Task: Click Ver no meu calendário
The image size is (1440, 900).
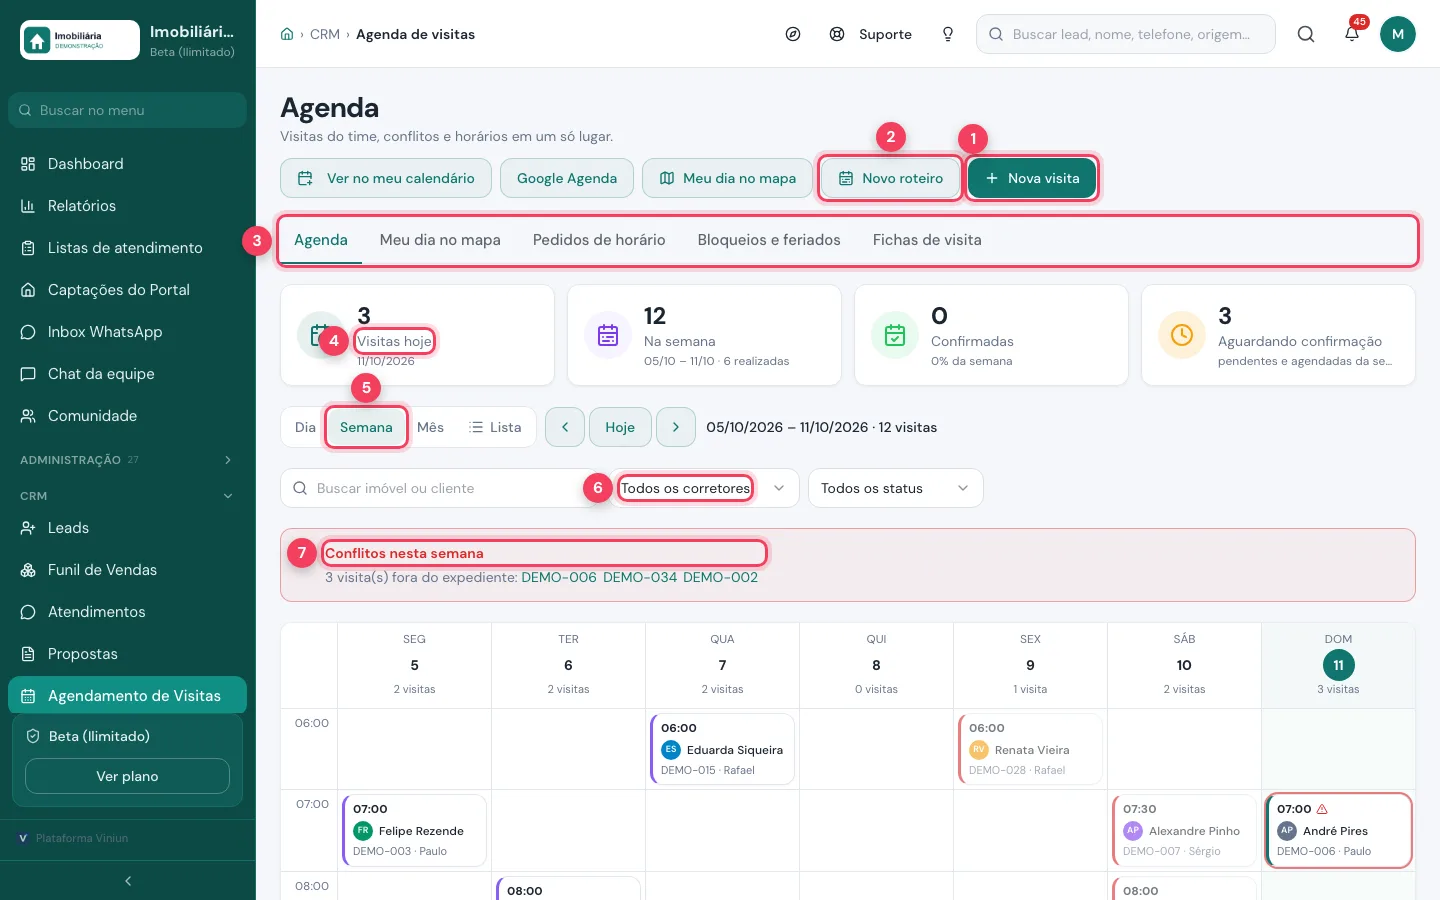Action: [386, 178]
